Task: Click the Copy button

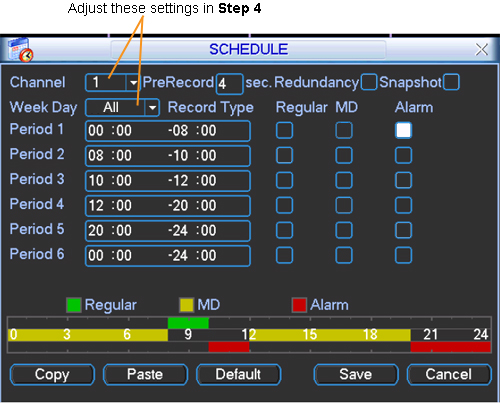Action: coord(52,374)
